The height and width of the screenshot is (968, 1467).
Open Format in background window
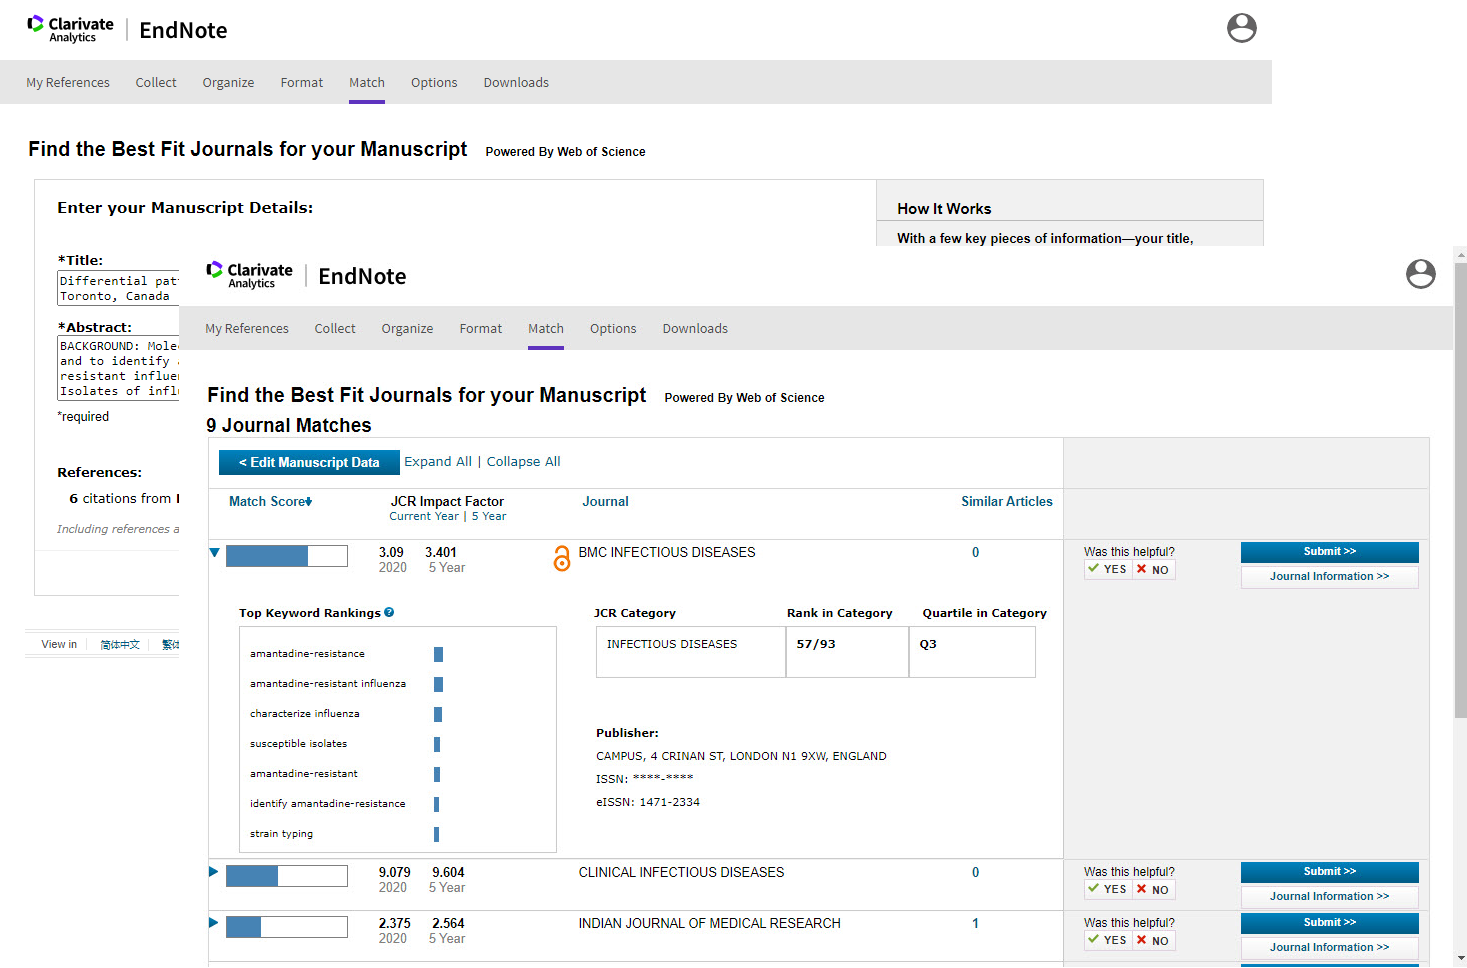pyautogui.click(x=302, y=82)
